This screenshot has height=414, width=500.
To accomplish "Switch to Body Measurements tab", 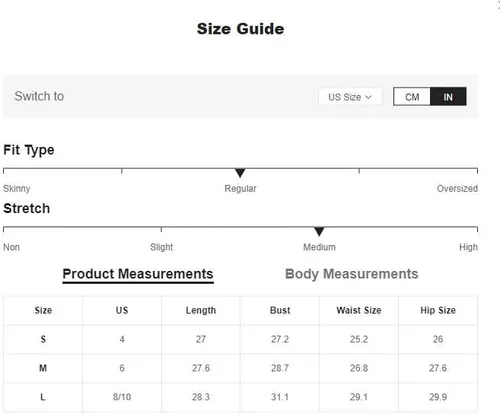I will pyautogui.click(x=352, y=274).
